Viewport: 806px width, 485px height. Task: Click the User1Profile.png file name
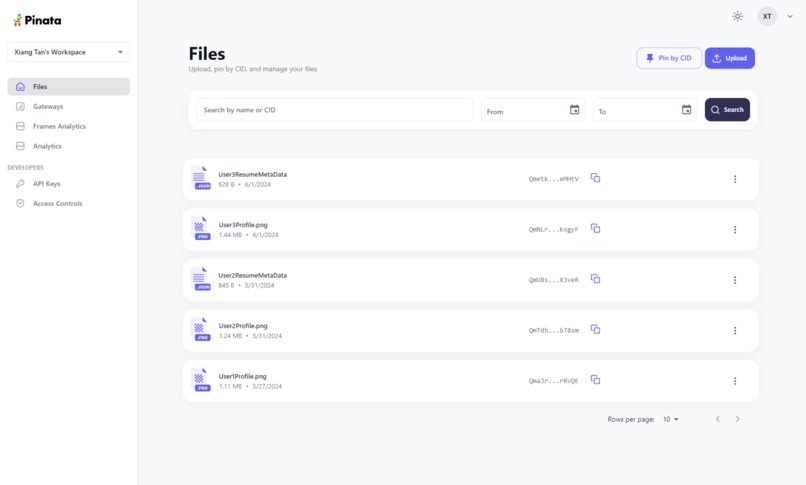[243, 376]
